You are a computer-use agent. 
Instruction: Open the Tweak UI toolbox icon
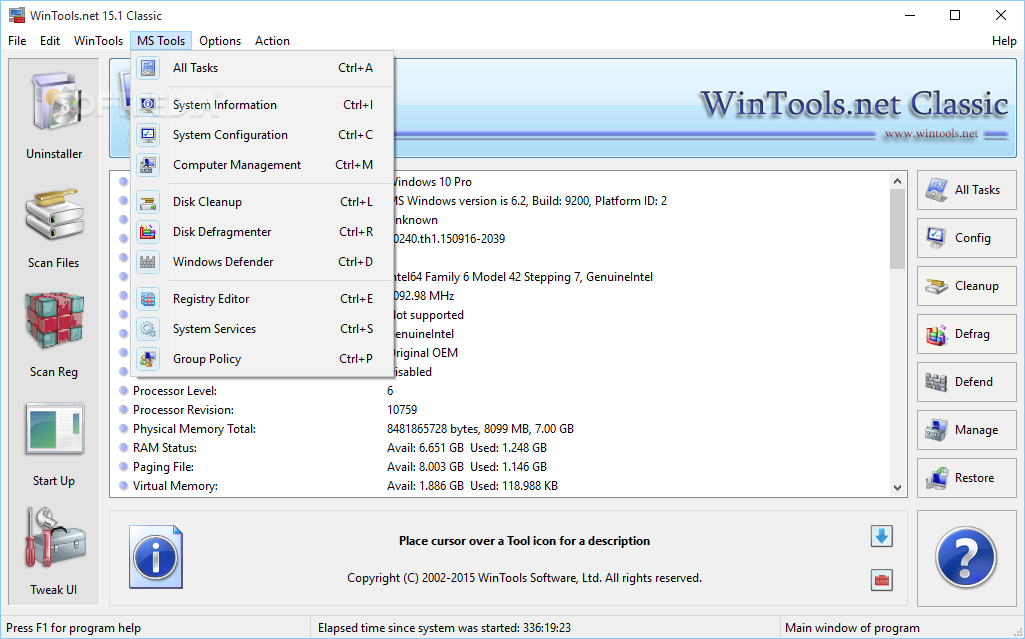click(x=55, y=537)
